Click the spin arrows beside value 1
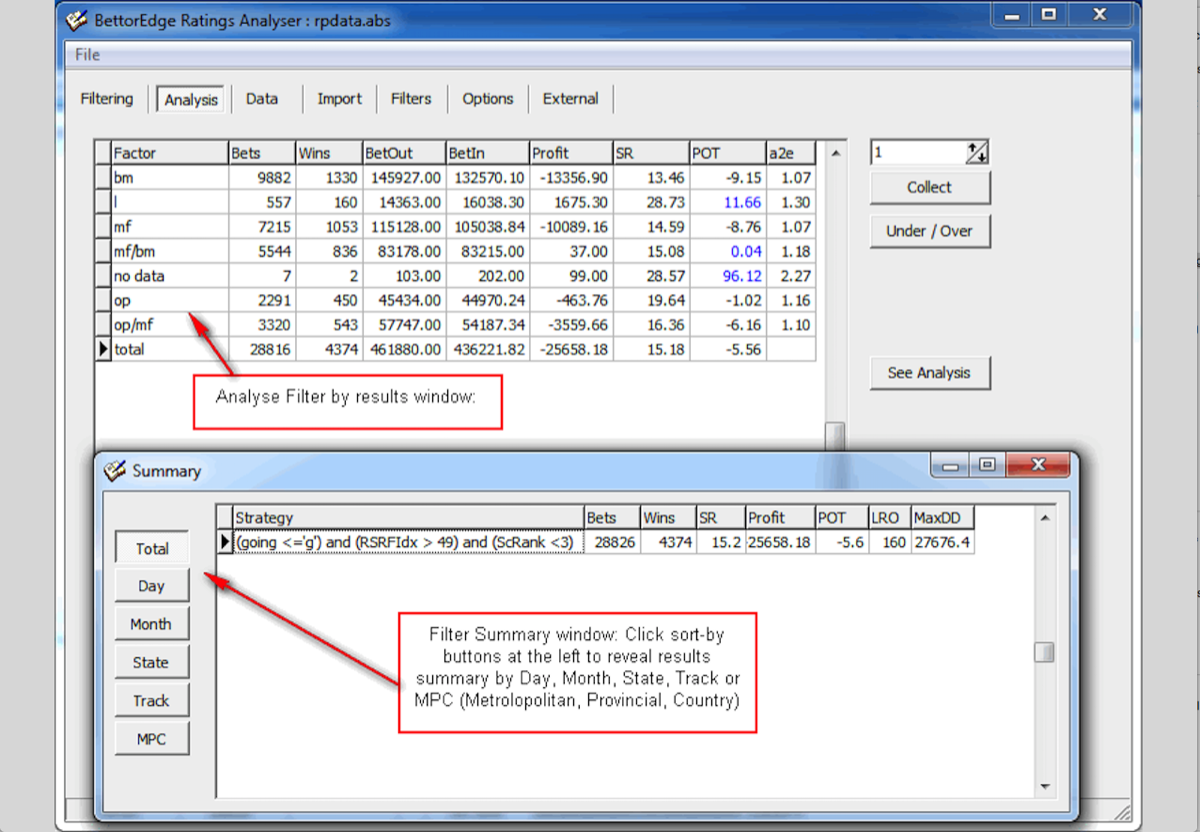The width and height of the screenshot is (1200, 832). tap(976, 153)
